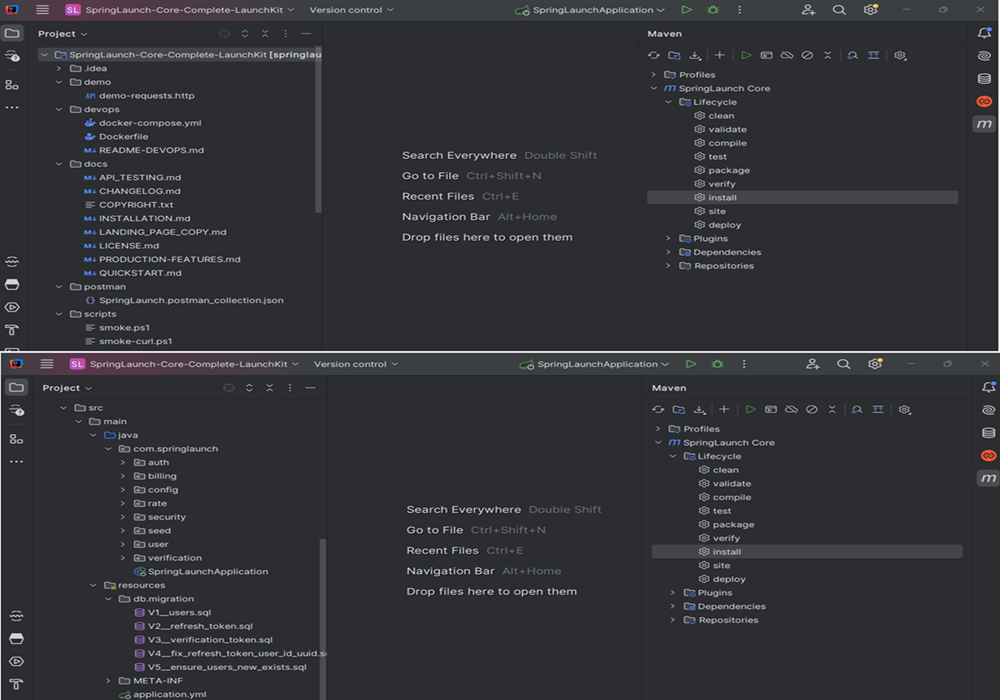The height and width of the screenshot is (700, 1000).
Task: Add Maven project with plus icon, top window
Action: pyautogui.click(x=719, y=55)
